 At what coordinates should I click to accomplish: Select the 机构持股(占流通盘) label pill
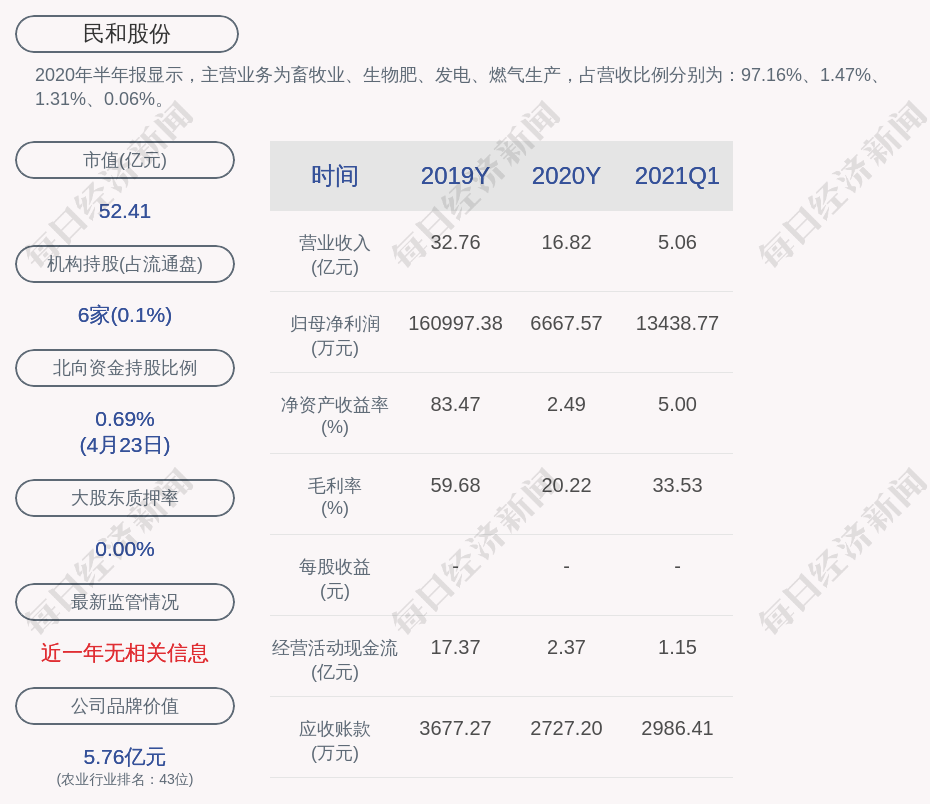pos(125,264)
